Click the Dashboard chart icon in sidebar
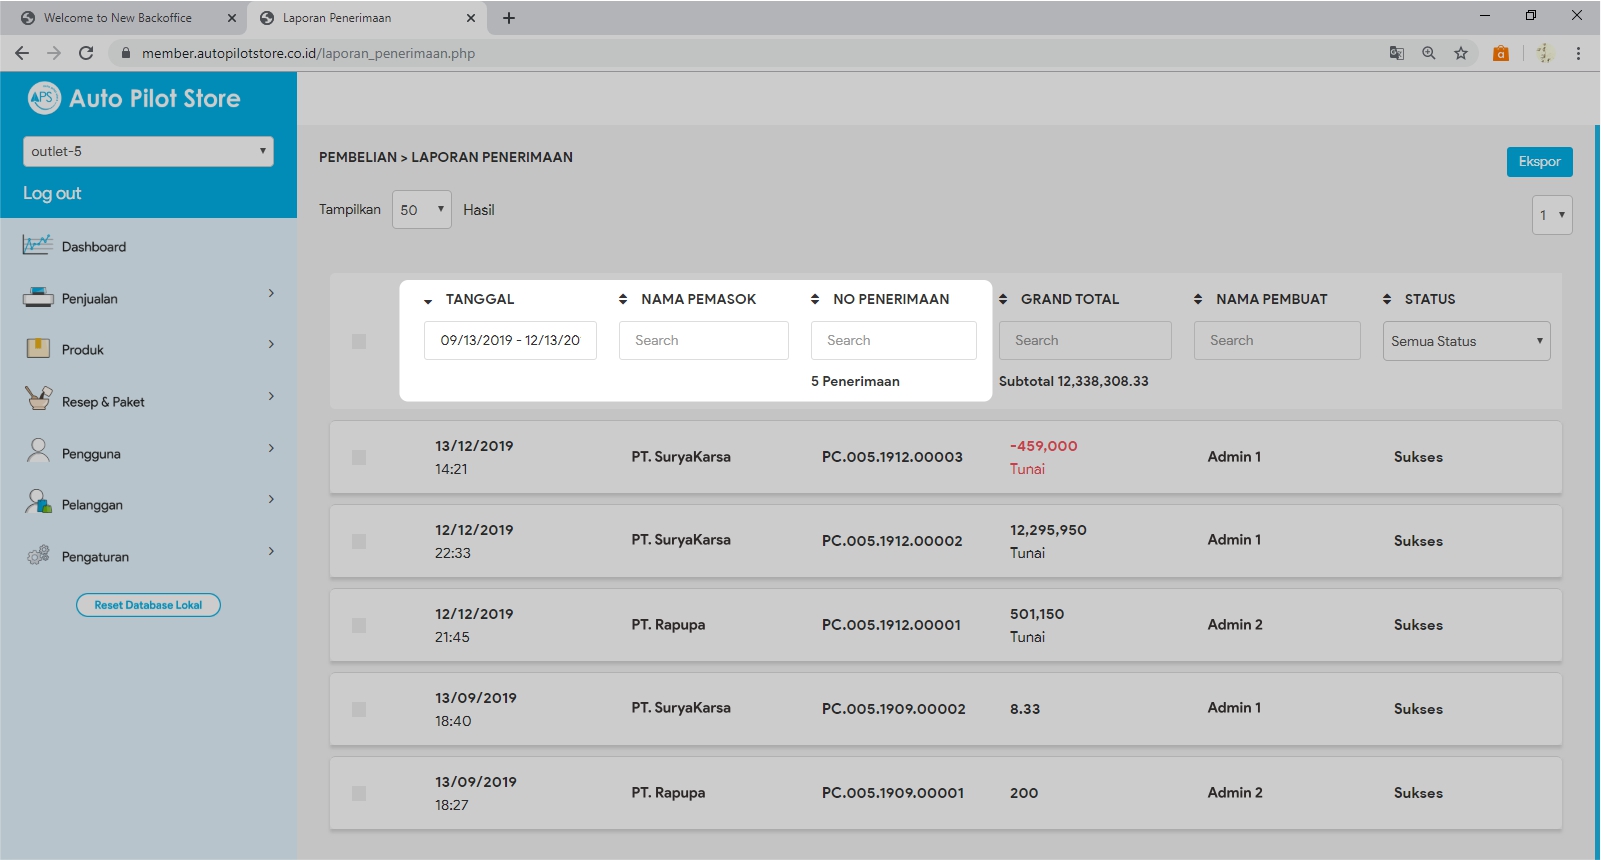1601x860 pixels. [x=37, y=245]
